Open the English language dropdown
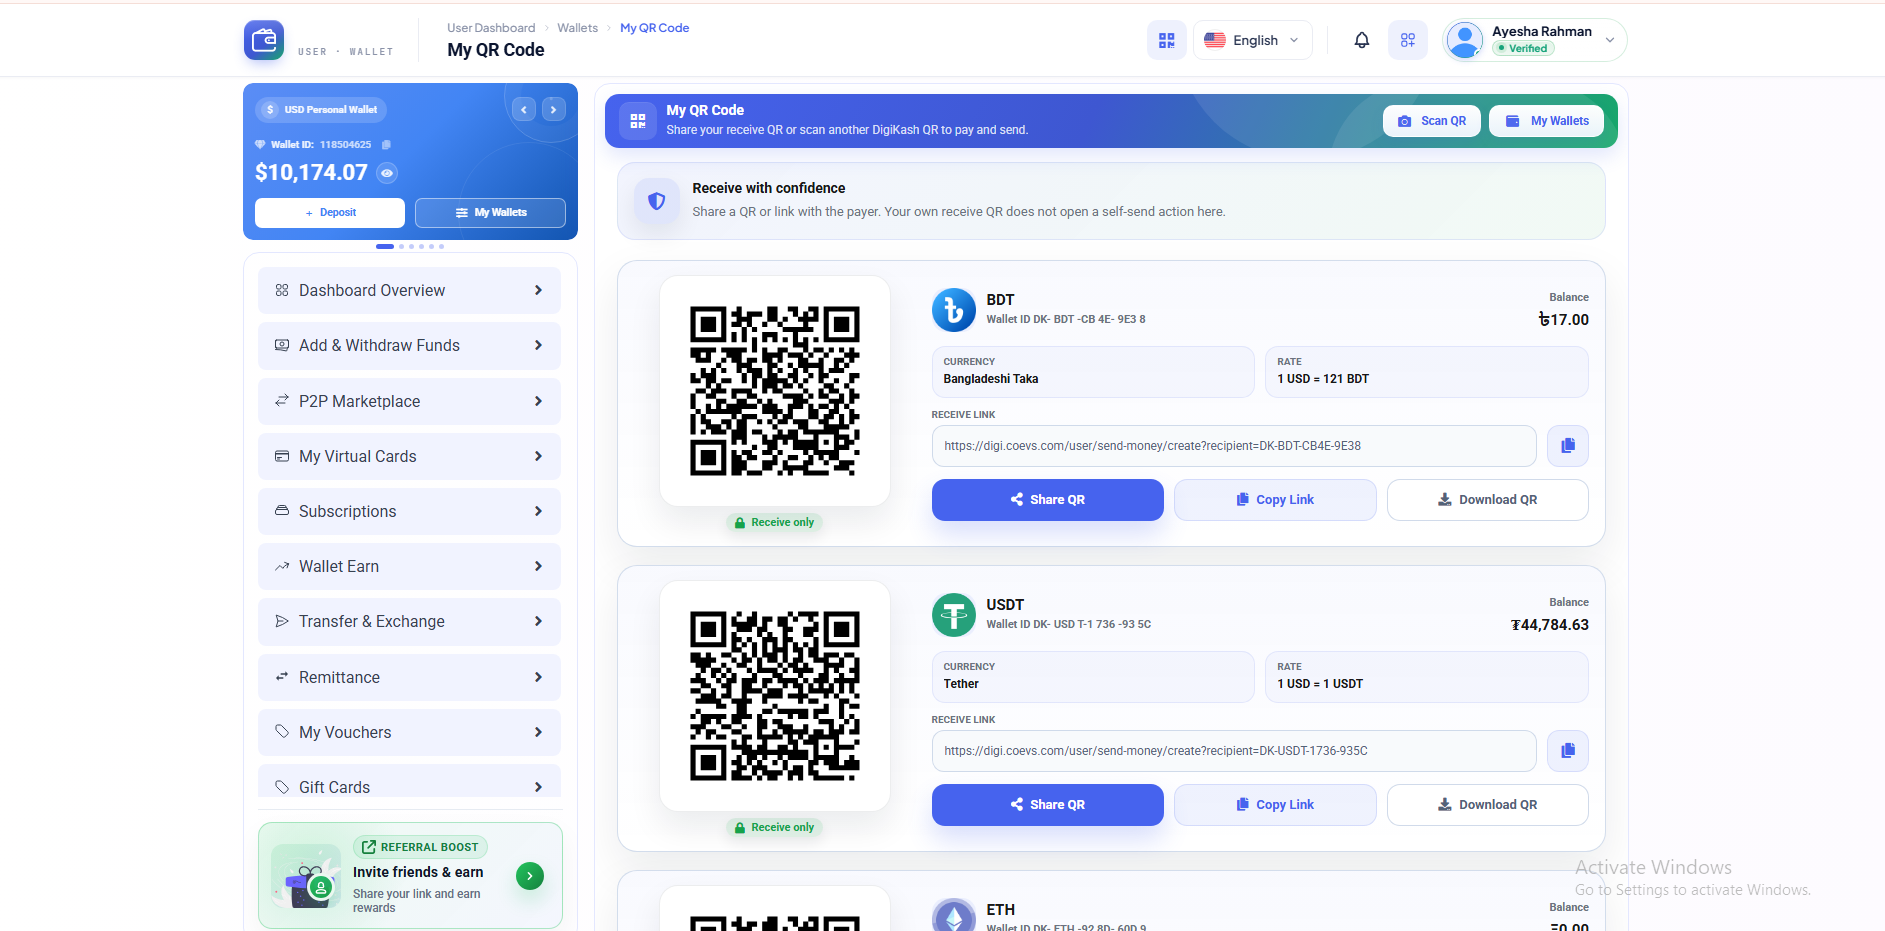The width and height of the screenshot is (1885, 931). 1252,40
